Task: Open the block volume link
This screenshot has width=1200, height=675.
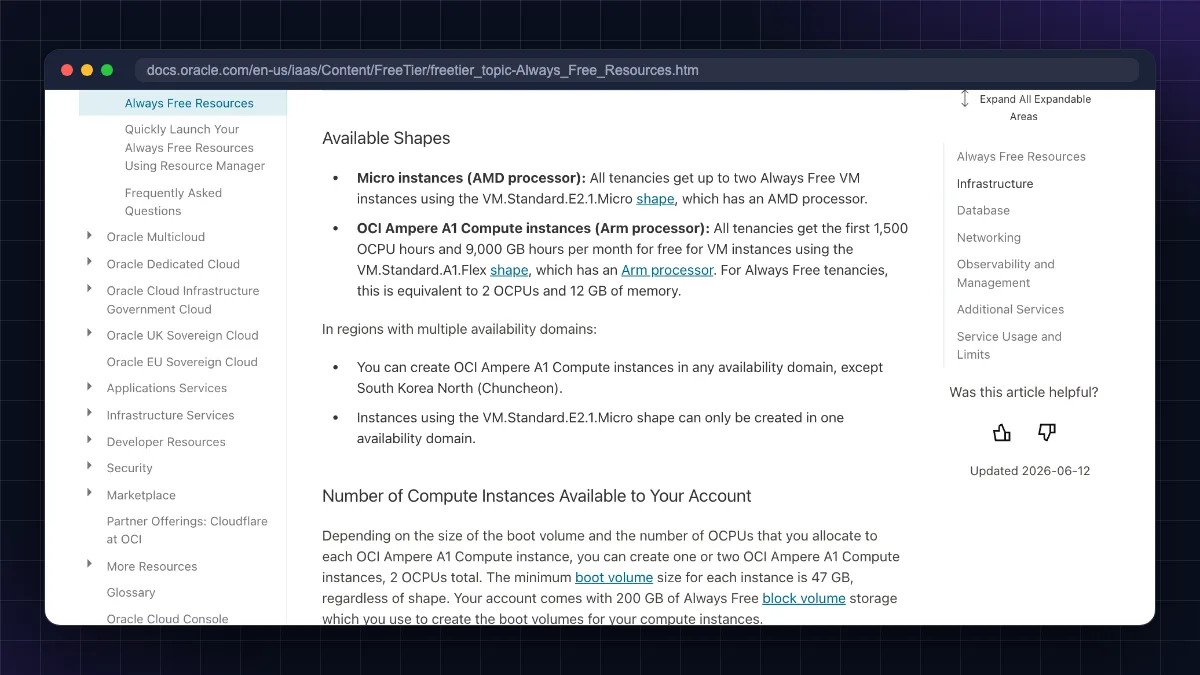Action: click(x=804, y=598)
